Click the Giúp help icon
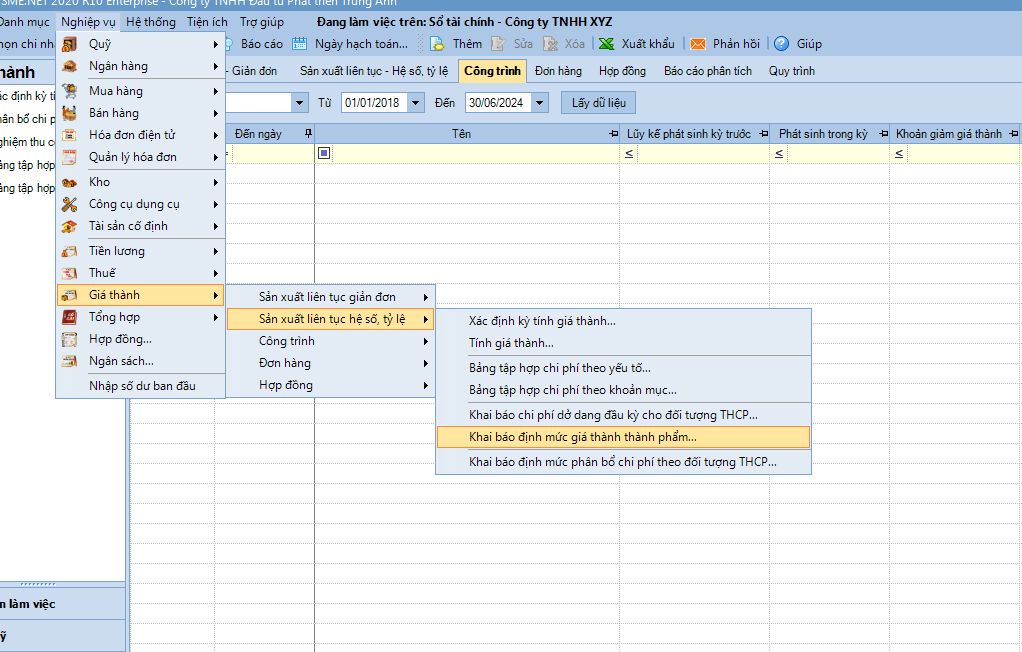 pos(782,44)
